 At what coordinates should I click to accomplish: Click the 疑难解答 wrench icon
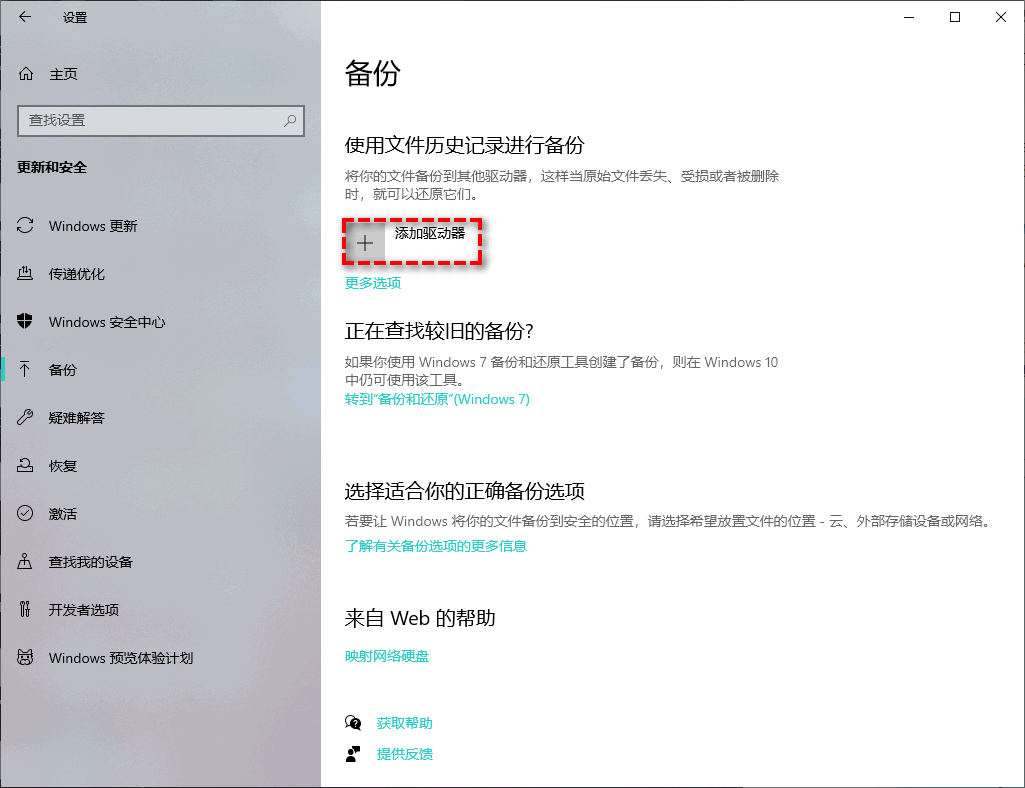[x=26, y=418]
